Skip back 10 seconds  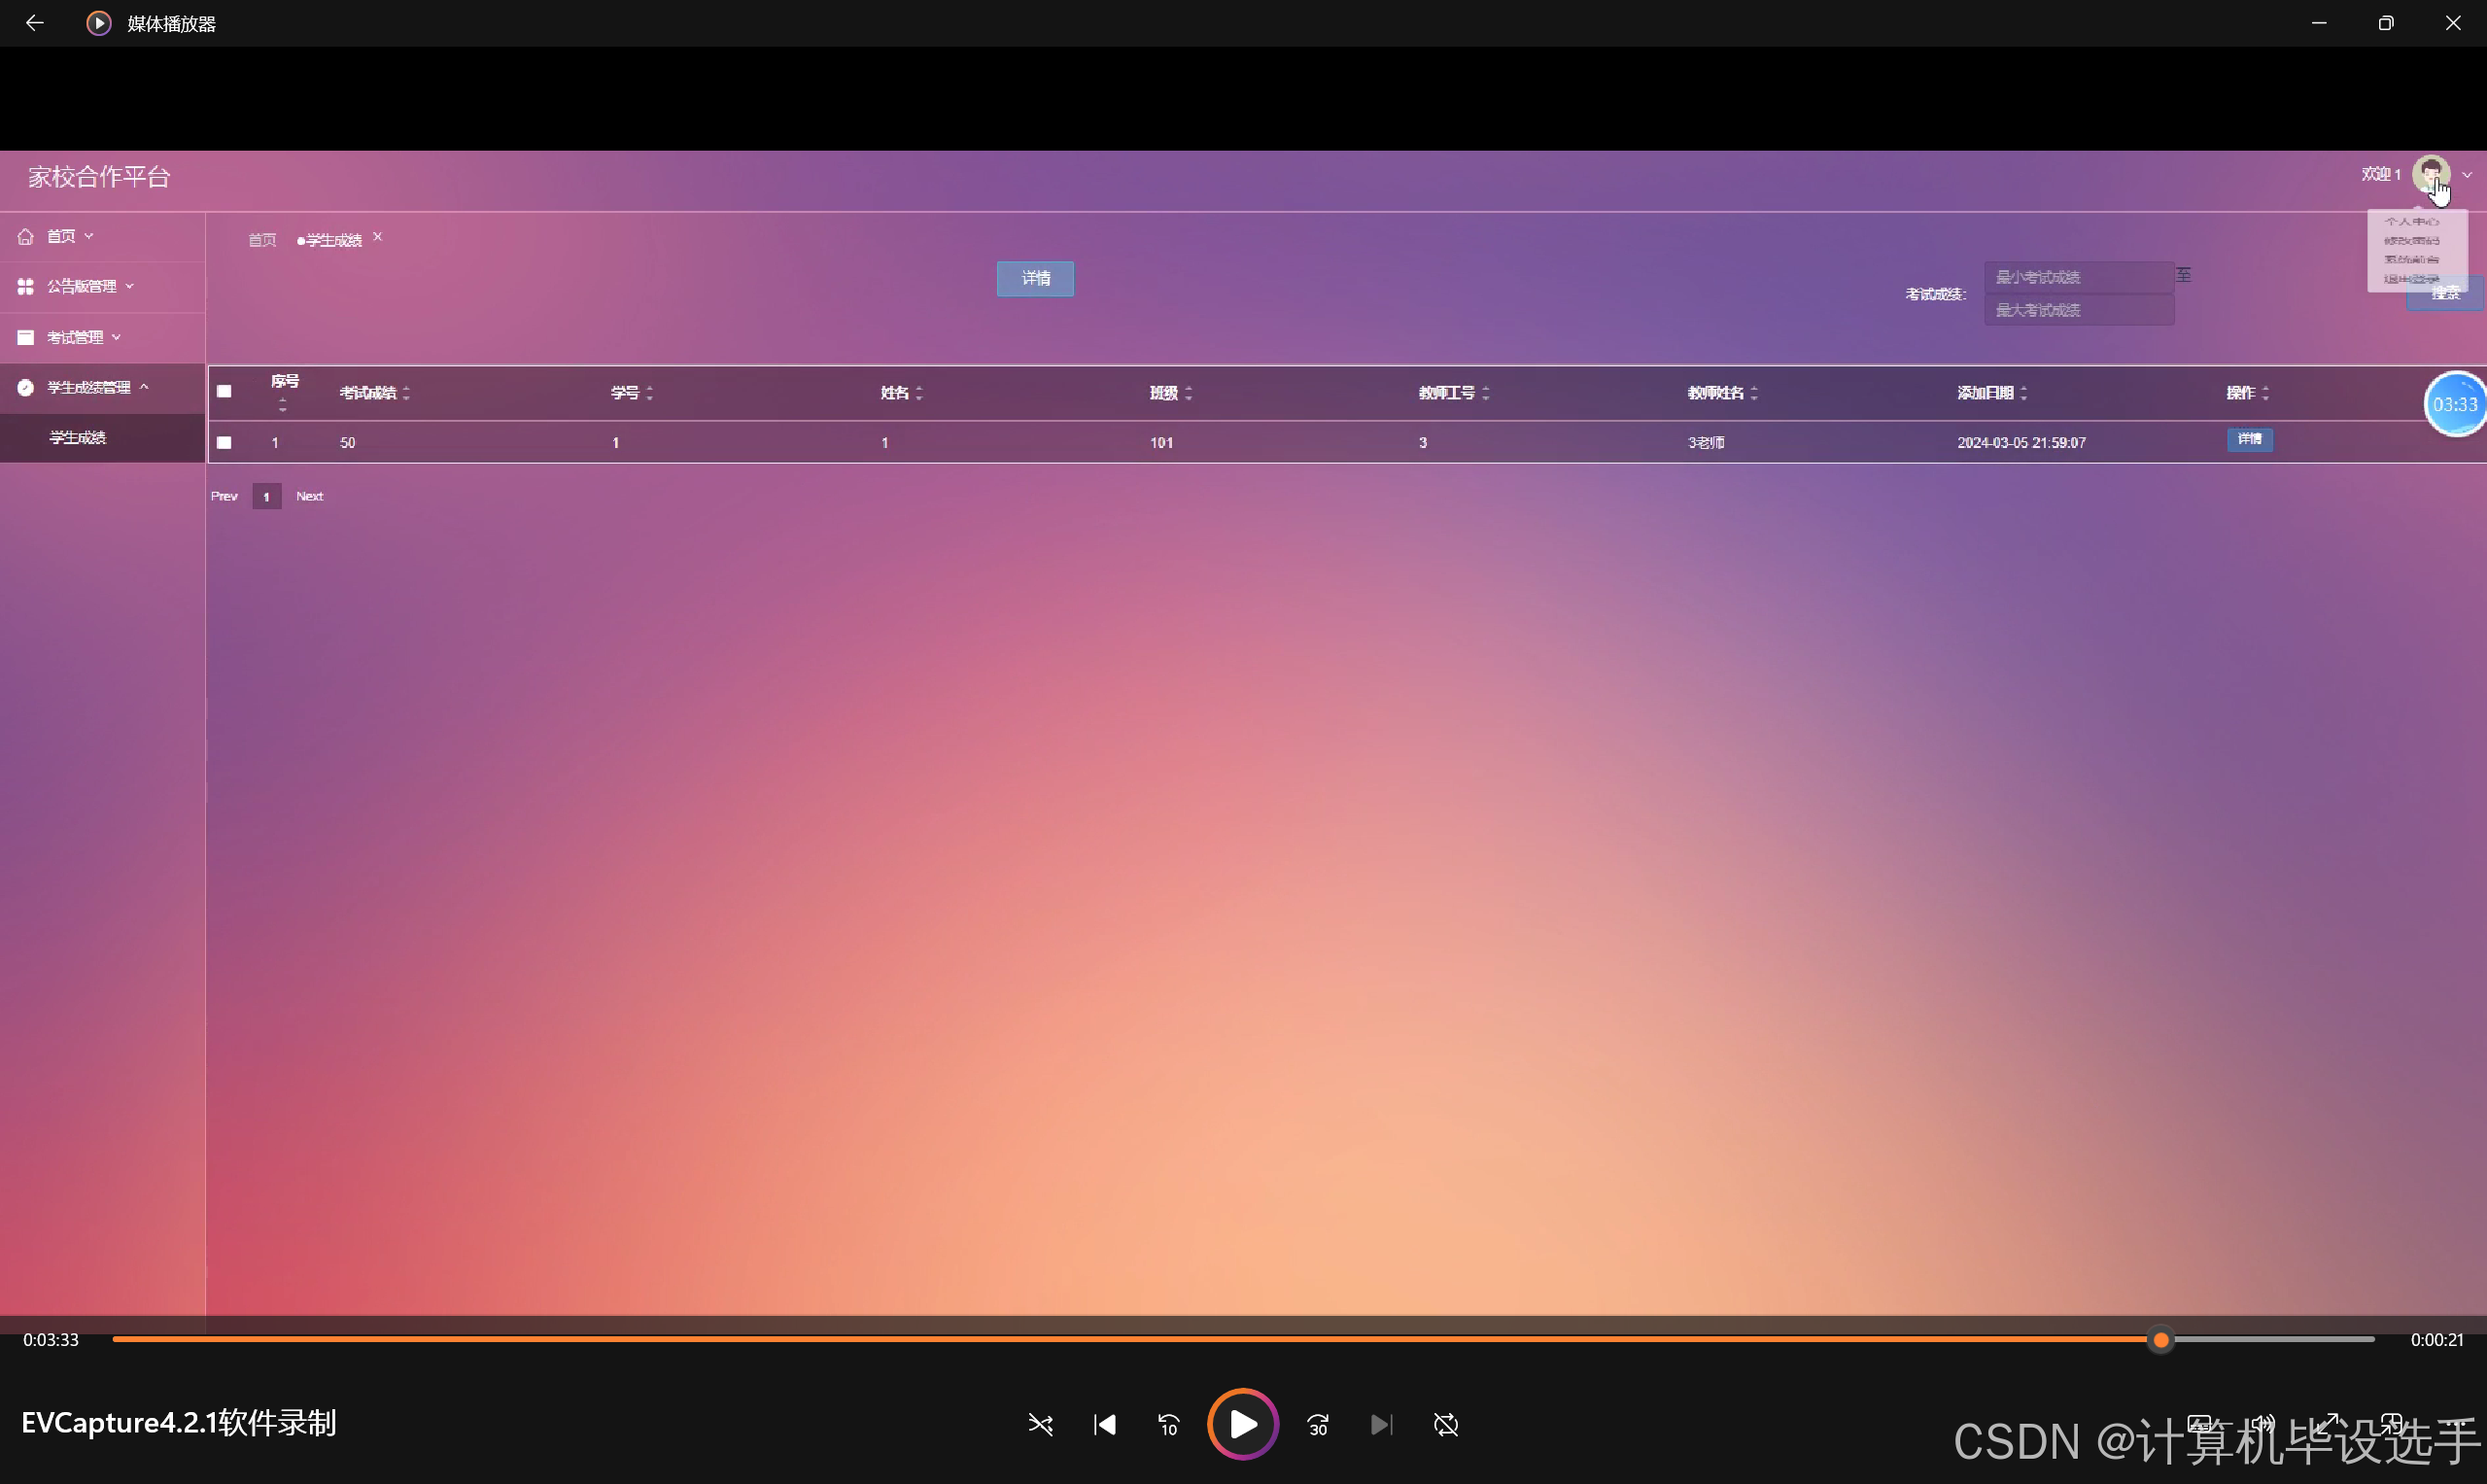tap(1168, 1424)
